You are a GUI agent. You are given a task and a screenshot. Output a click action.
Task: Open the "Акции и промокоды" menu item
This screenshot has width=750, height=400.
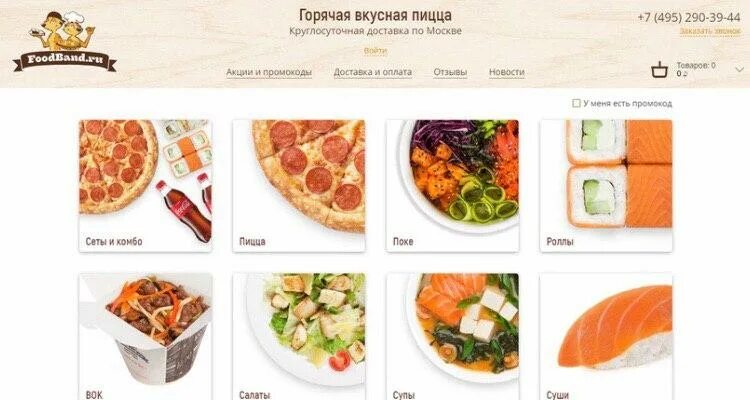[x=269, y=72]
